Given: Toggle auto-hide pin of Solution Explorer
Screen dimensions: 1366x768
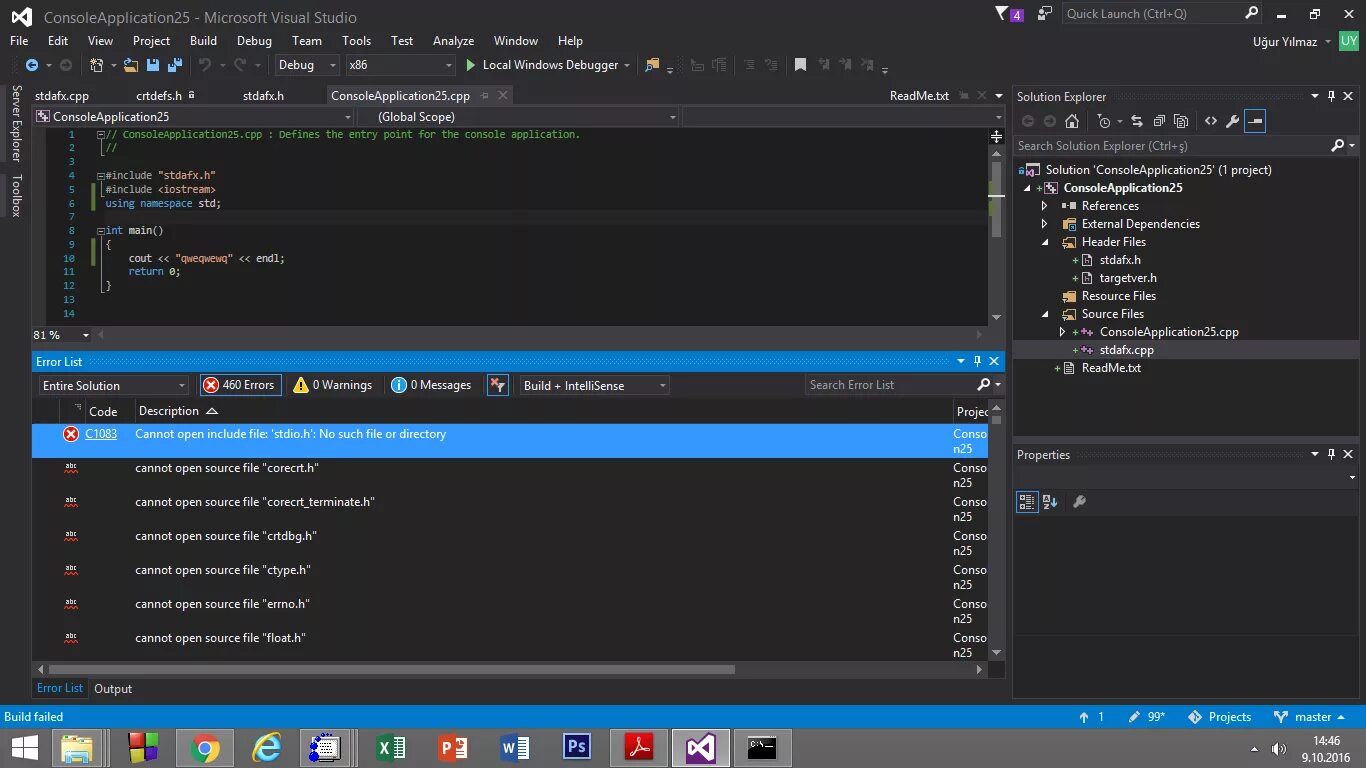Looking at the screenshot, I should [1331, 96].
